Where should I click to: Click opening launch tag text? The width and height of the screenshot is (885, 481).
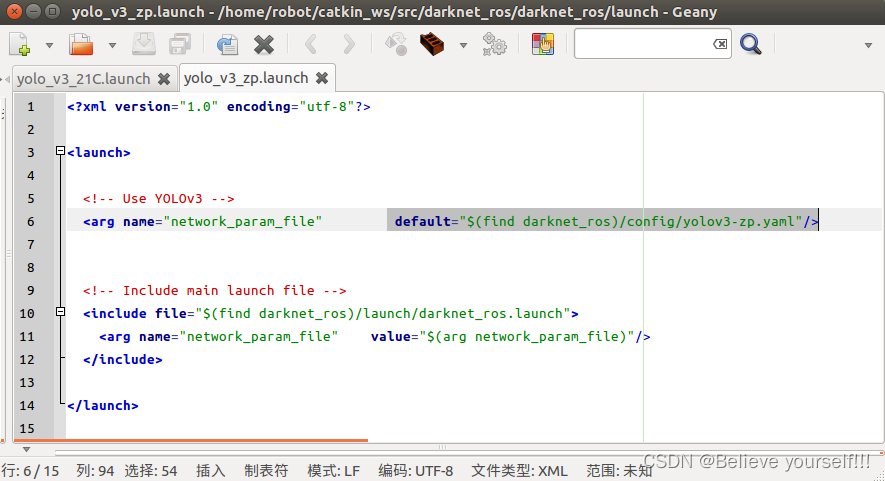coord(99,152)
